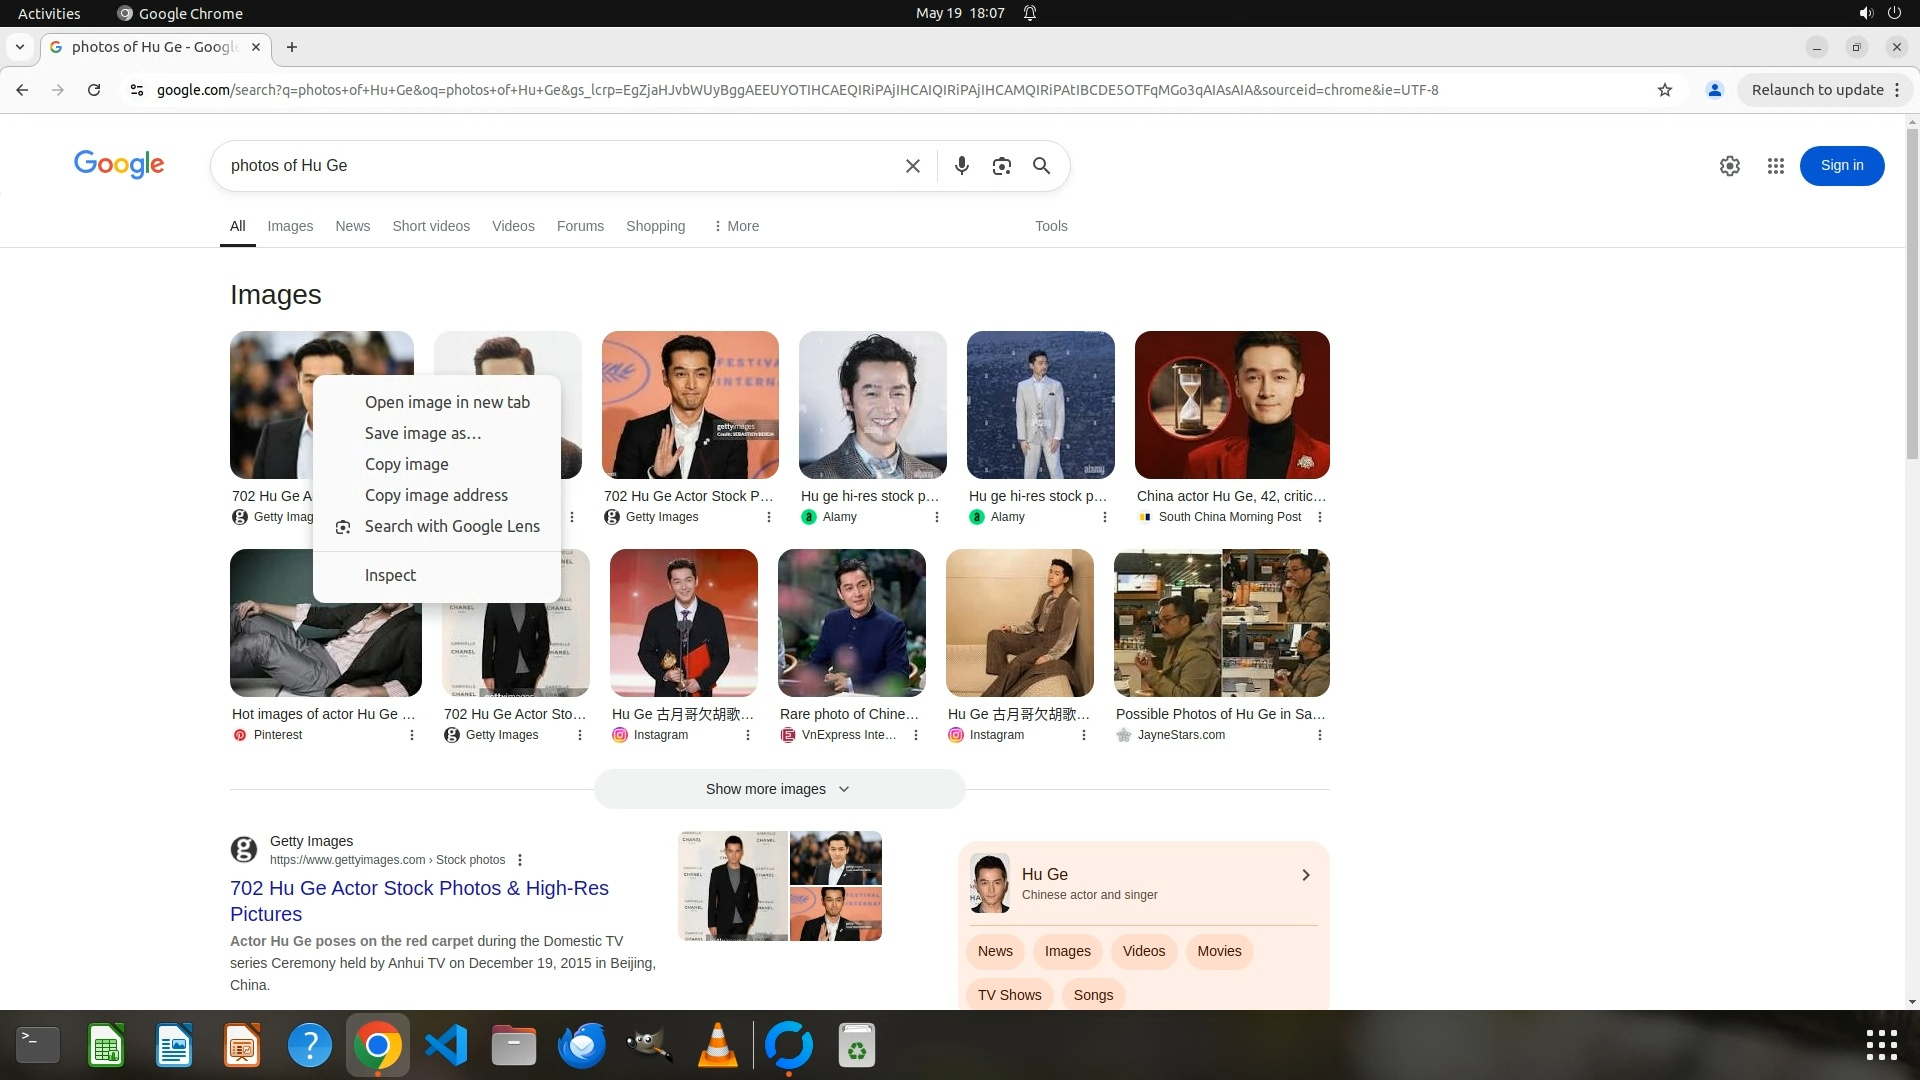Choose Search with Google Lens
1920x1080 pixels.
[451, 526]
